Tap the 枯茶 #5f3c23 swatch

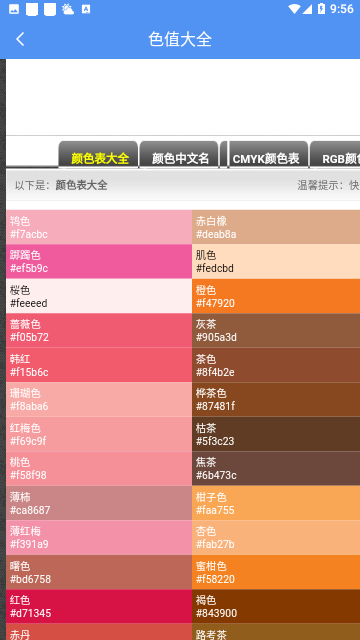pos(276,434)
